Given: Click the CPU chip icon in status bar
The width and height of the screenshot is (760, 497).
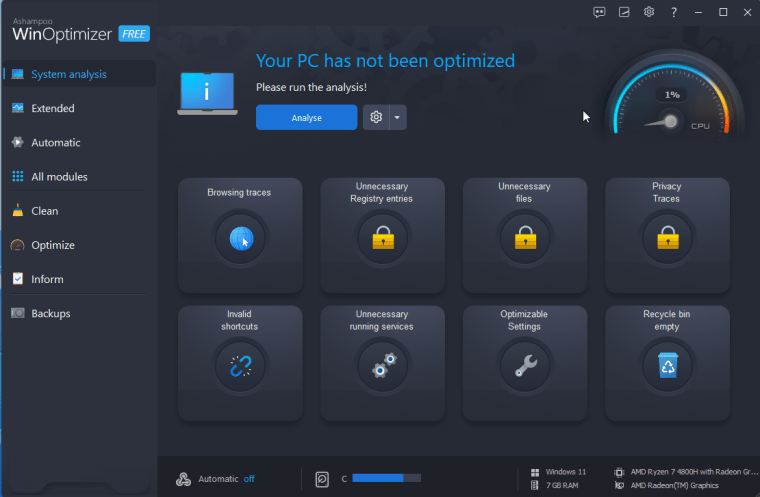Looking at the screenshot, I should click(x=619, y=472).
